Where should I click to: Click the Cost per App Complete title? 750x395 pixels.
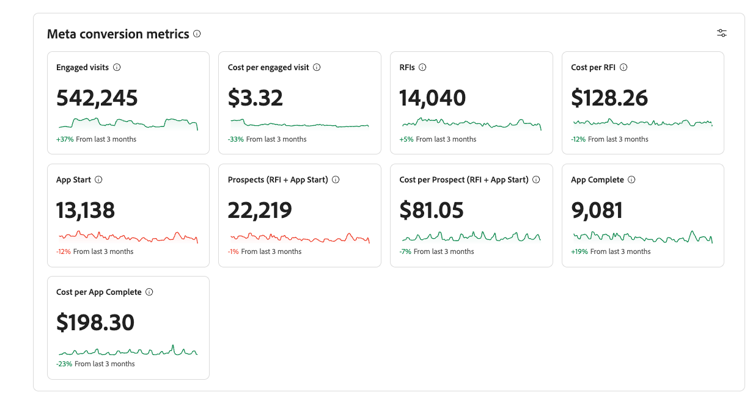point(99,292)
